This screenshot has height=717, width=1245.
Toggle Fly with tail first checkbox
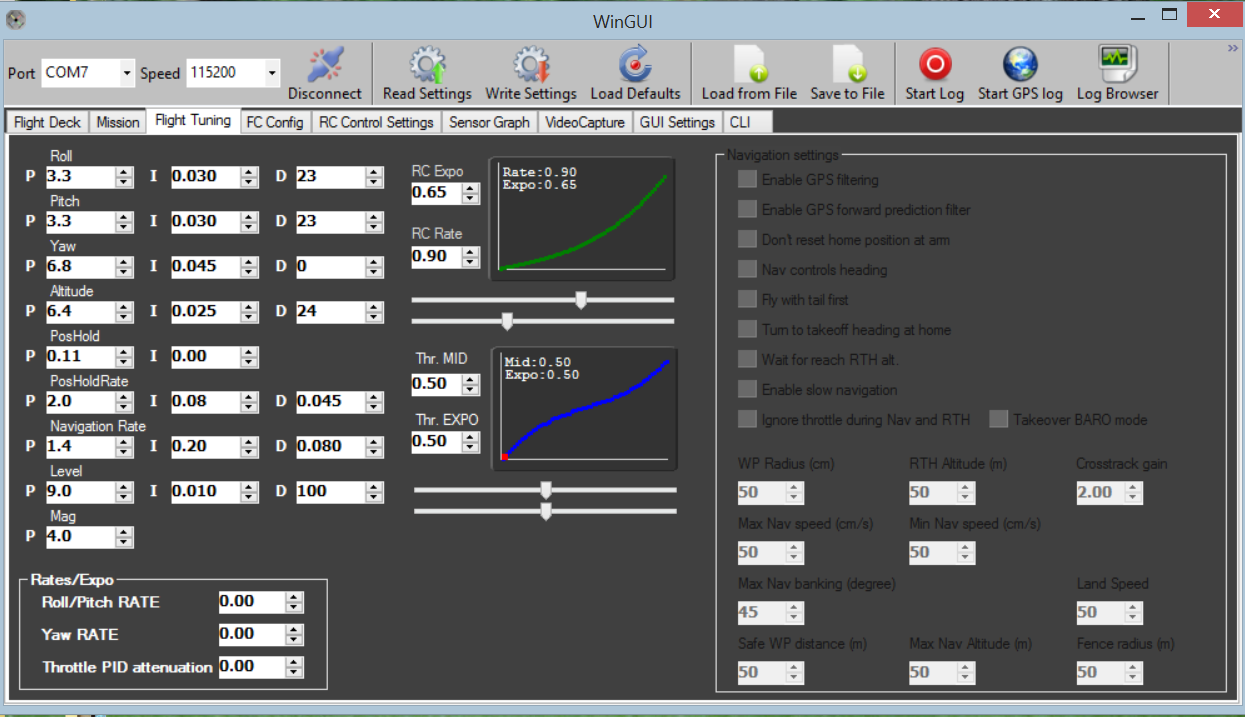click(747, 300)
